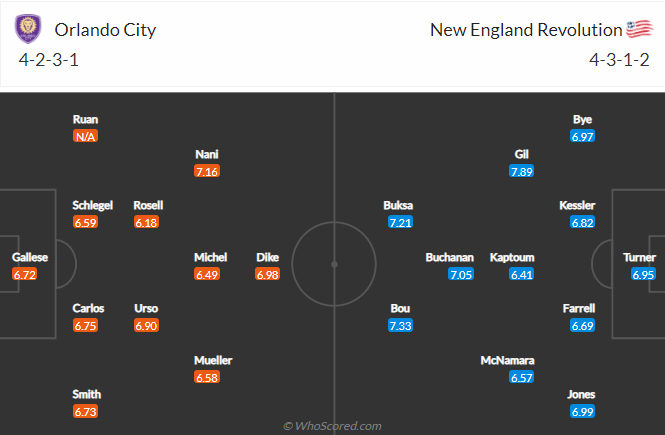Click Ruan's N/A rating badge
The width and height of the screenshot is (665, 435).
85,136
